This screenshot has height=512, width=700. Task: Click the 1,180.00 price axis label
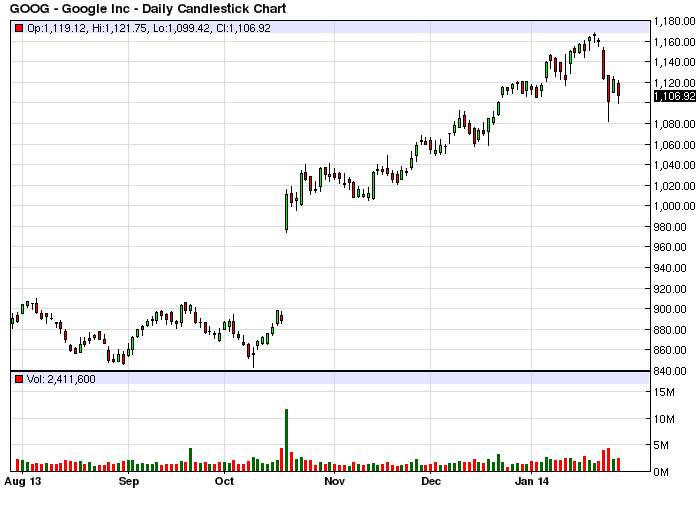pyautogui.click(x=675, y=21)
